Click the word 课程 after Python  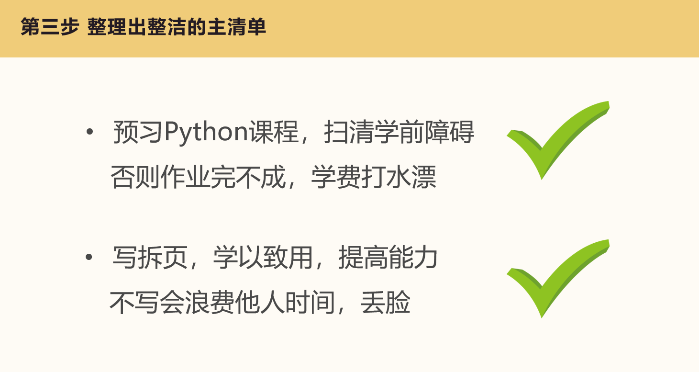tap(274, 132)
